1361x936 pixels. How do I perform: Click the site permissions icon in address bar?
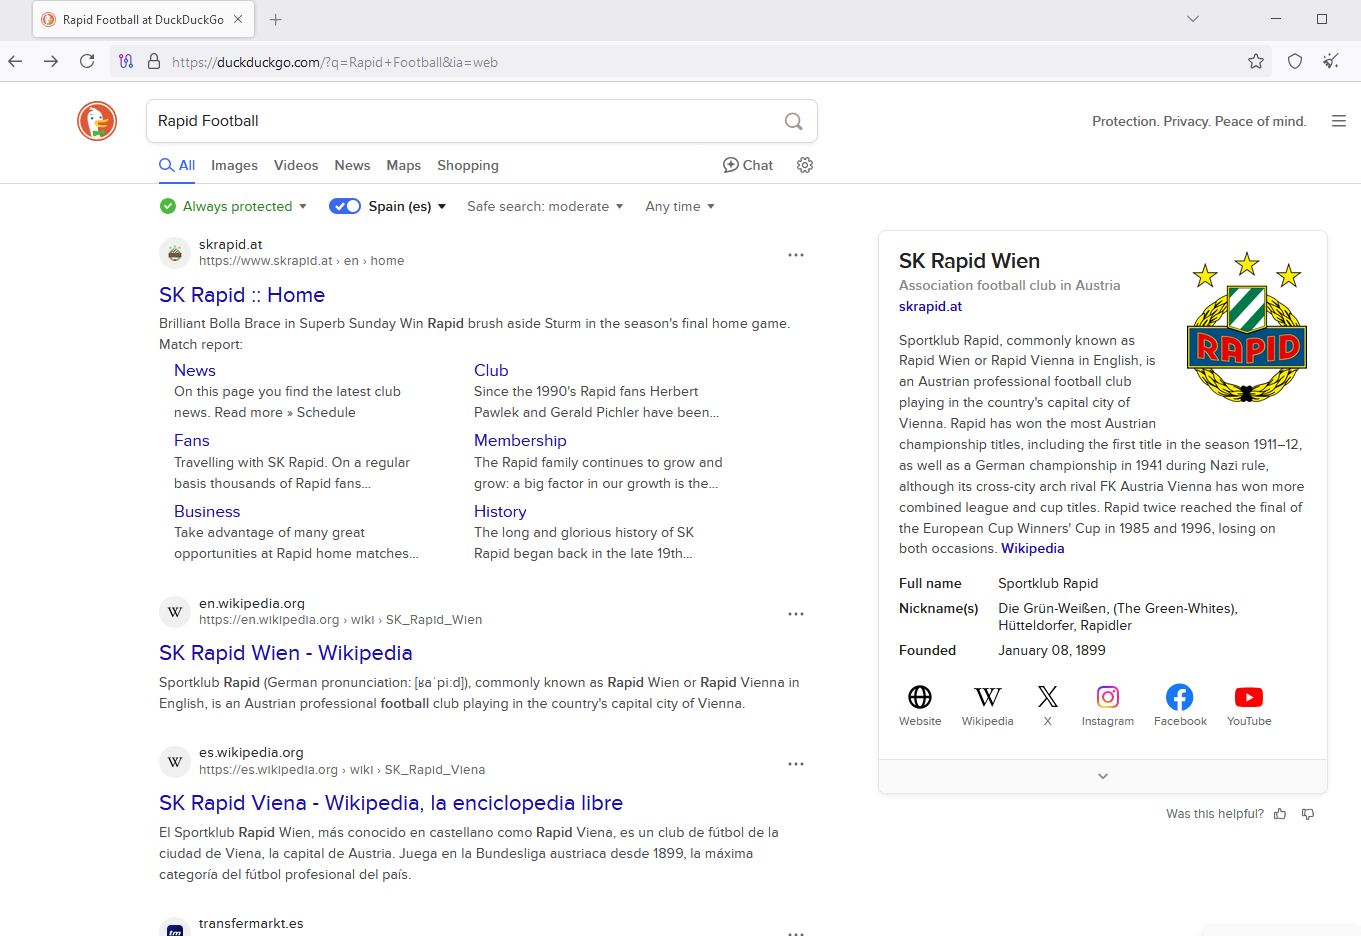coord(126,61)
